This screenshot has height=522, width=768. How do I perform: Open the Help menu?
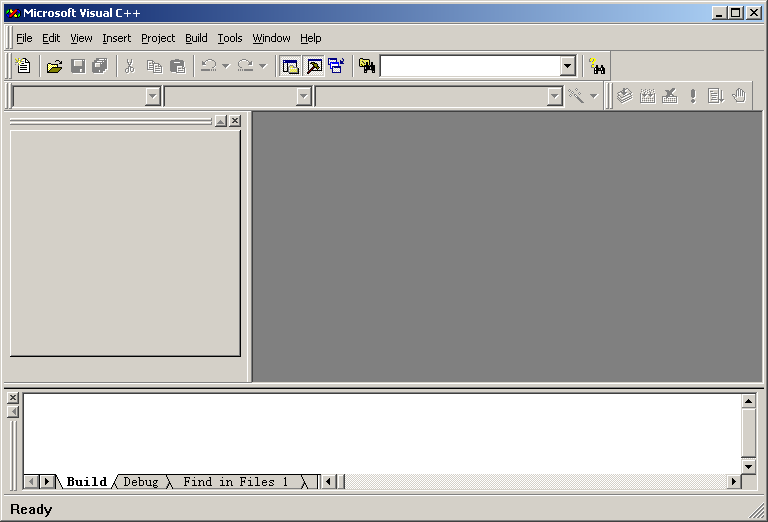pos(311,38)
